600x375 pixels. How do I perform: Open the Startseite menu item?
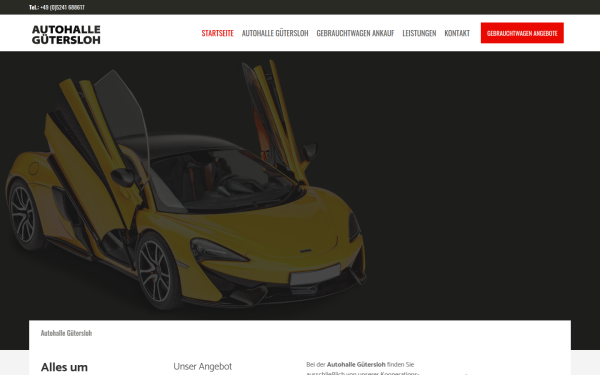pyautogui.click(x=217, y=33)
